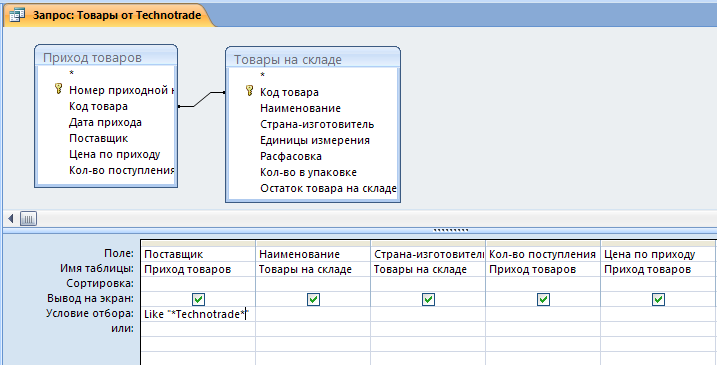
Task: Select 'Код товара' field in Товары на складе
Action: point(289,92)
